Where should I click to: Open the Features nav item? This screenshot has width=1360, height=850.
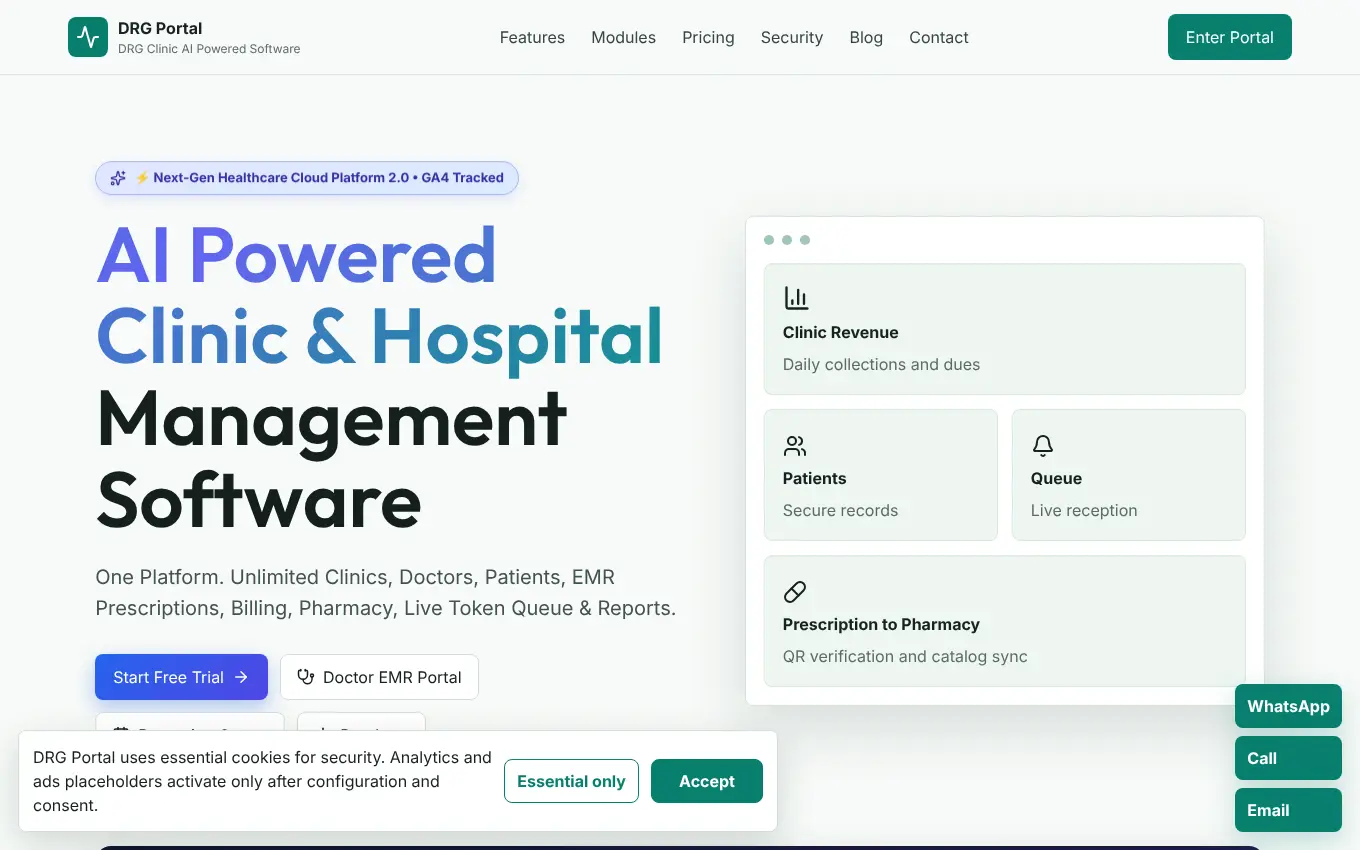[x=532, y=37]
